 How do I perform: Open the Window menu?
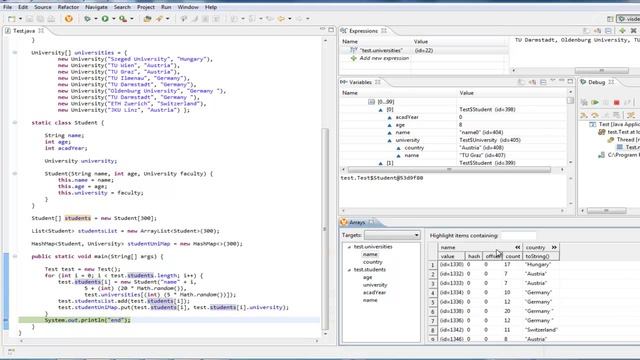click(x=188, y=7)
